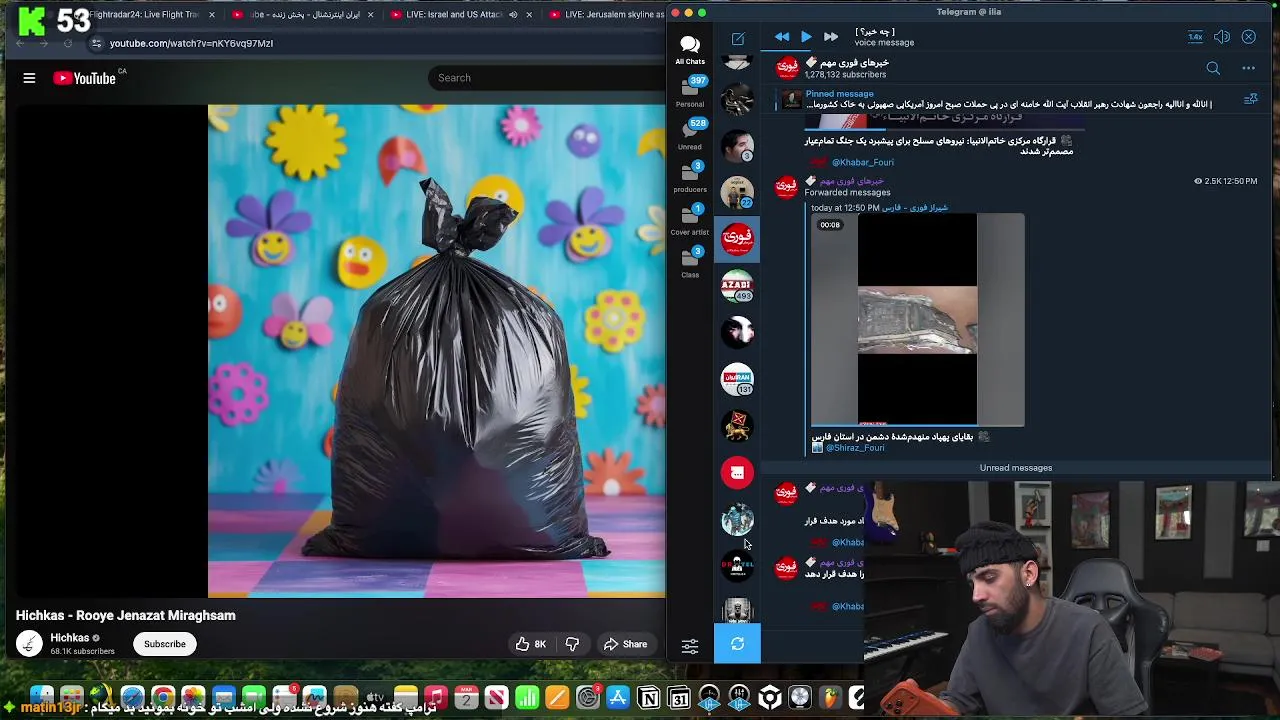Open Google Chrome from the Dock
The width and height of the screenshot is (1280, 720).
pos(163,697)
